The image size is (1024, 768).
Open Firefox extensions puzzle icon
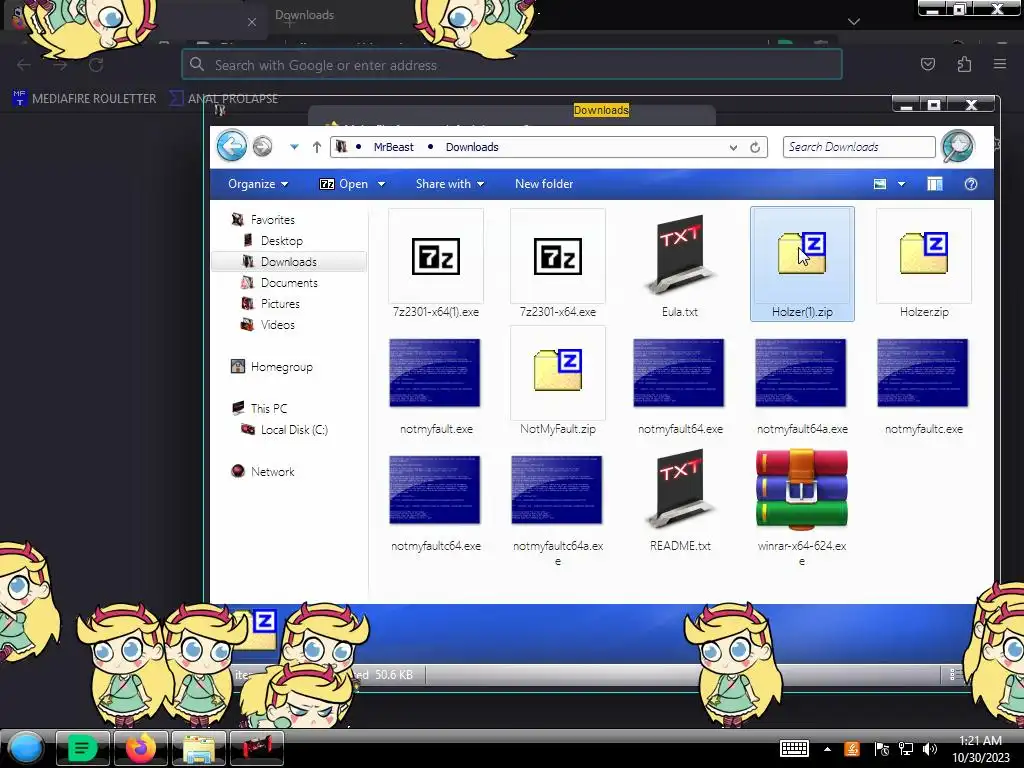(x=964, y=64)
